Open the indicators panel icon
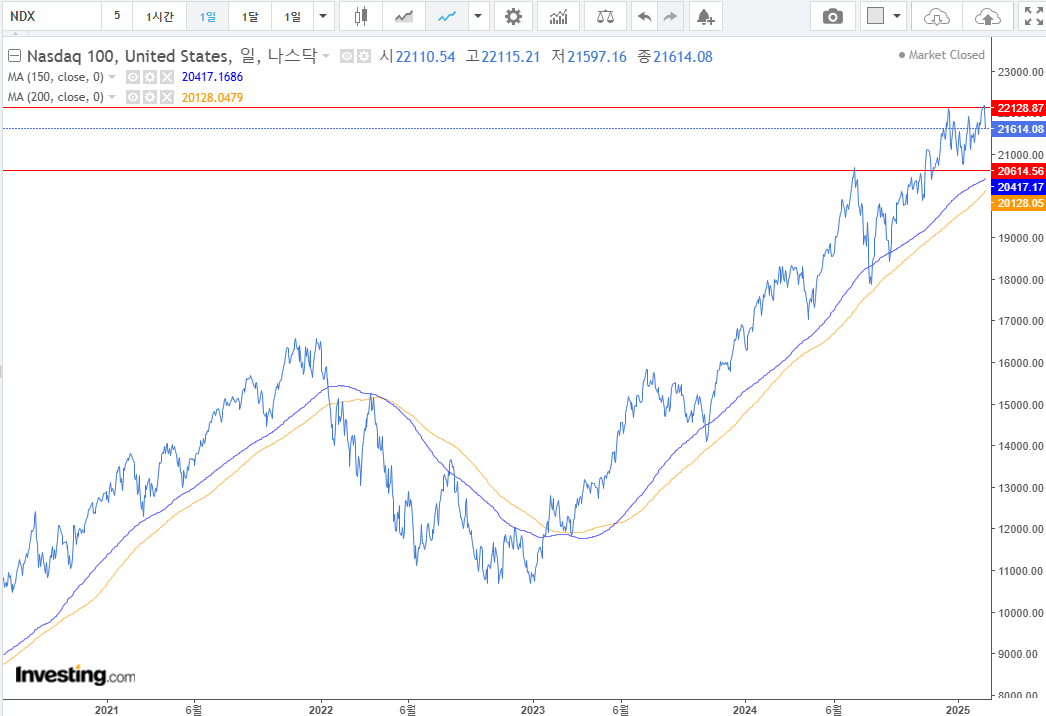Image resolution: width=1046 pixels, height=716 pixels. (558, 16)
